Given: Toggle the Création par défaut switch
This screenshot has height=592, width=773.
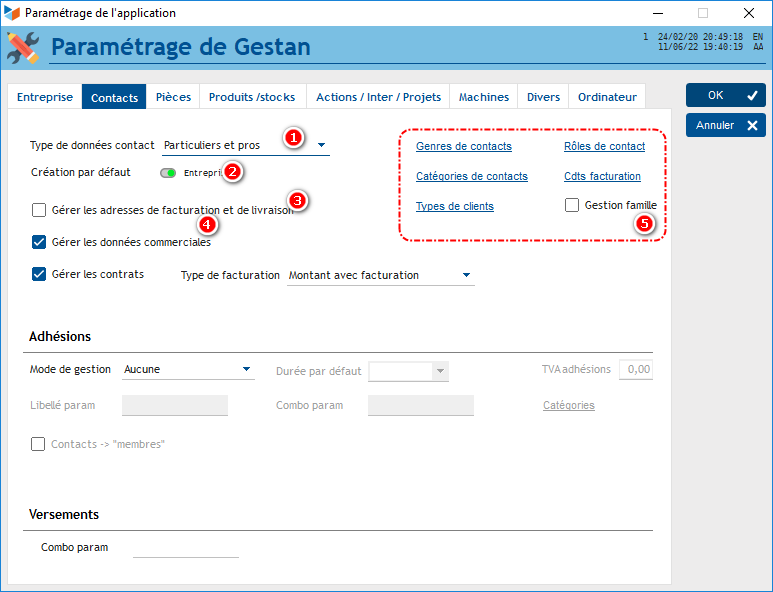Looking at the screenshot, I should (x=168, y=173).
